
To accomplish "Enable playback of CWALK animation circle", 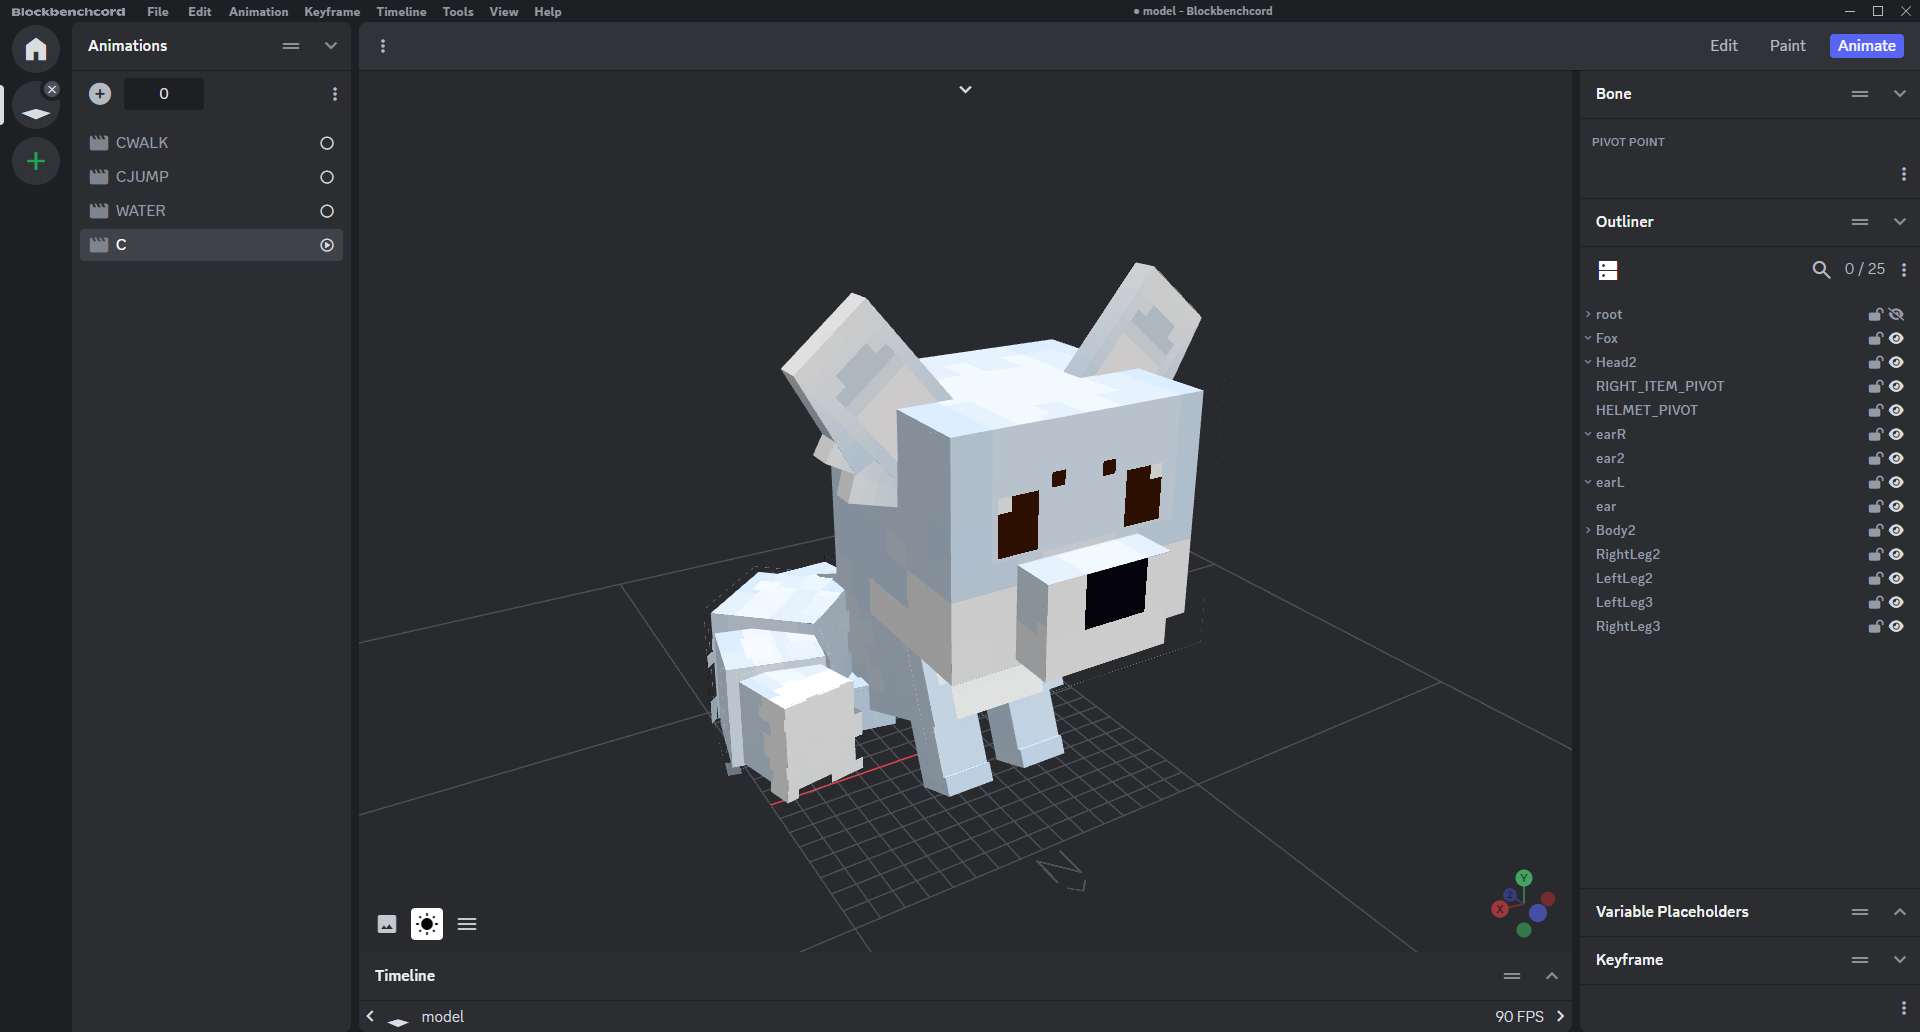I will click(x=327, y=144).
